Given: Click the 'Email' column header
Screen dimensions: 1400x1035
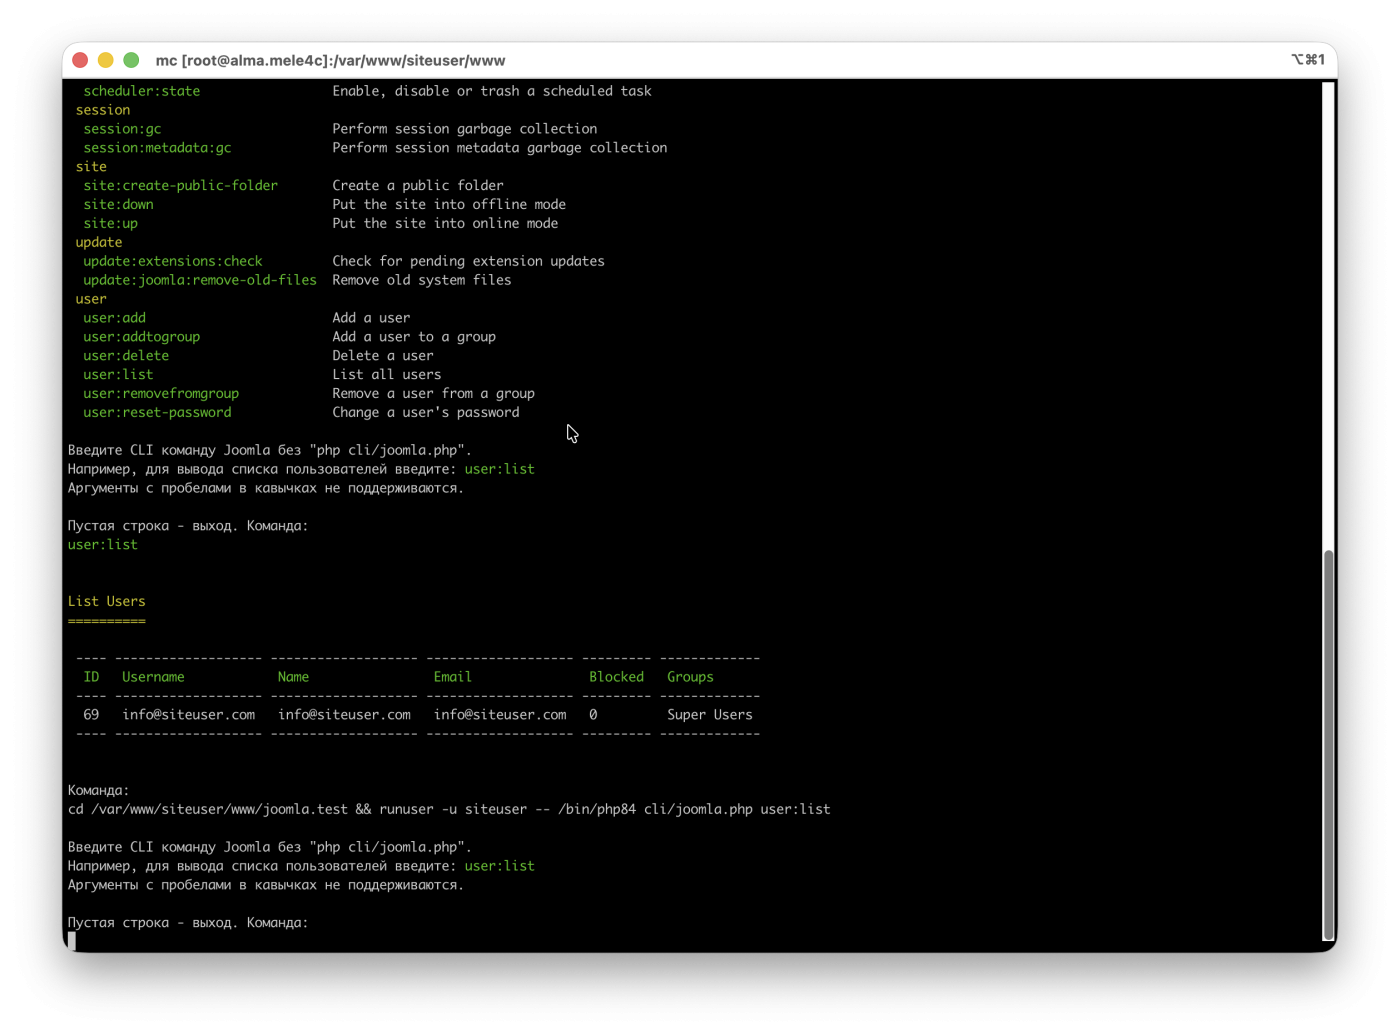Looking at the screenshot, I should coord(453,678).
